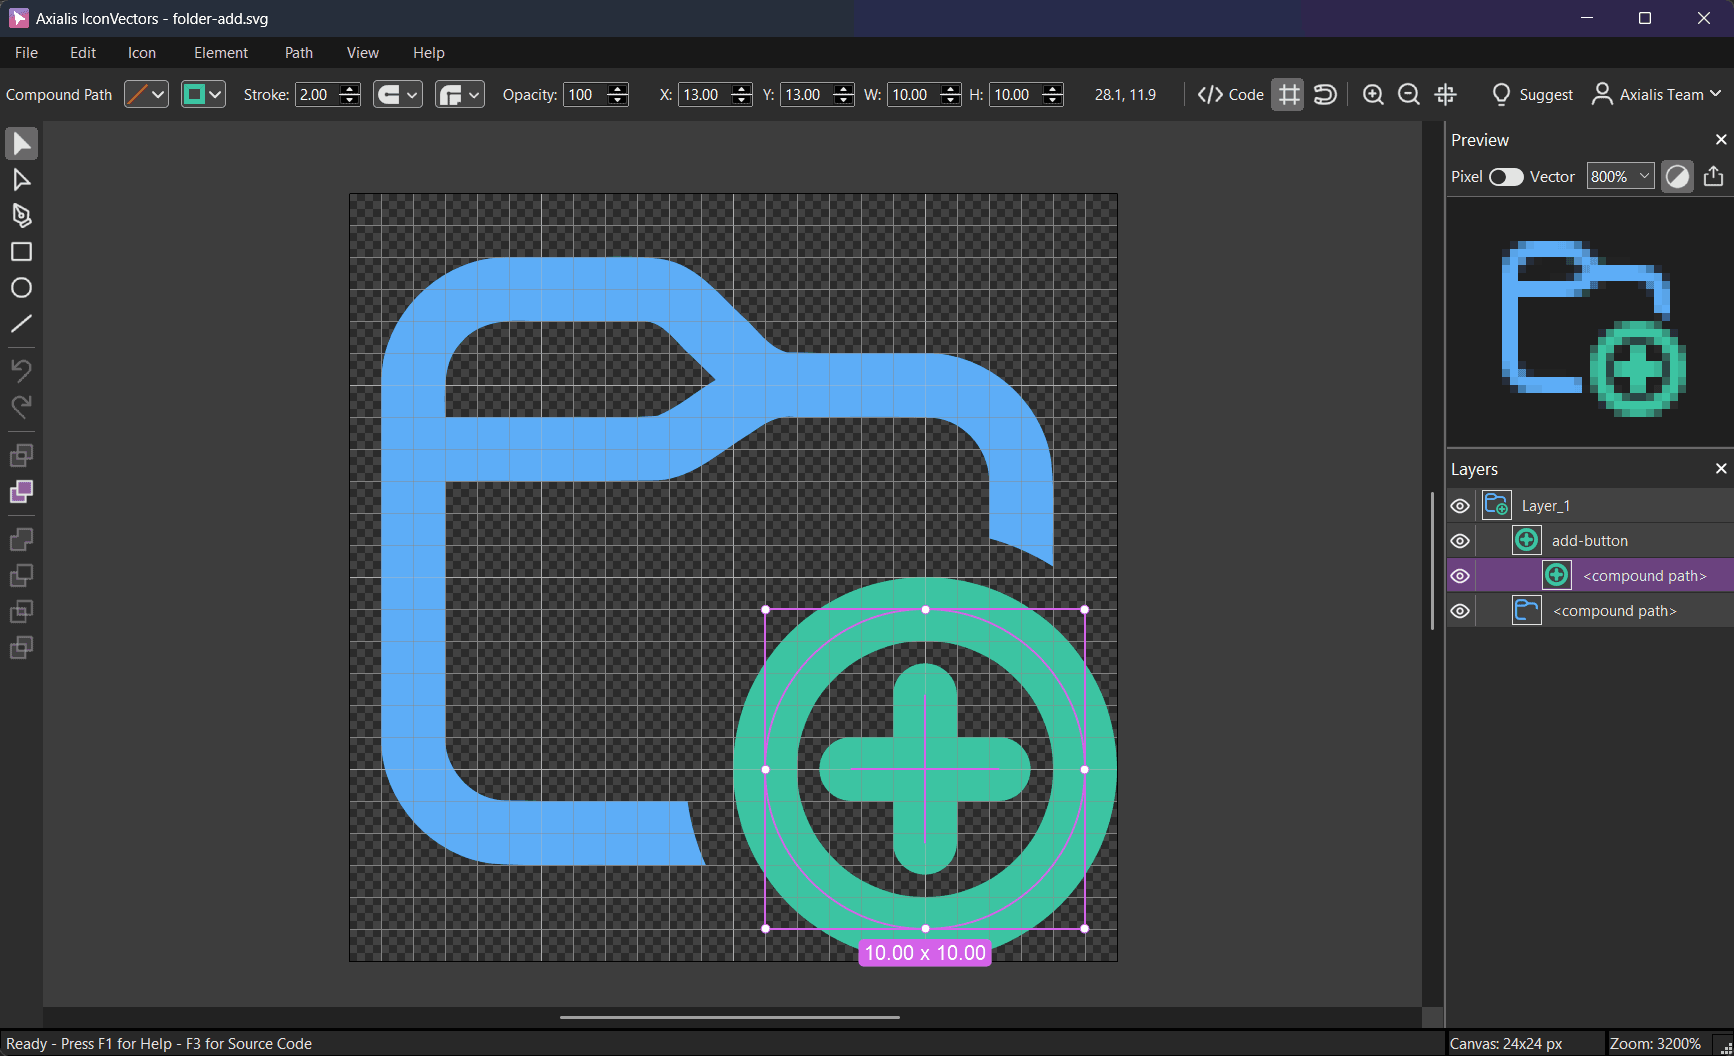The image size is (1734, 1056).
Task: Open the Element menu
Action: pyautogui.click(x=220, y=52)
